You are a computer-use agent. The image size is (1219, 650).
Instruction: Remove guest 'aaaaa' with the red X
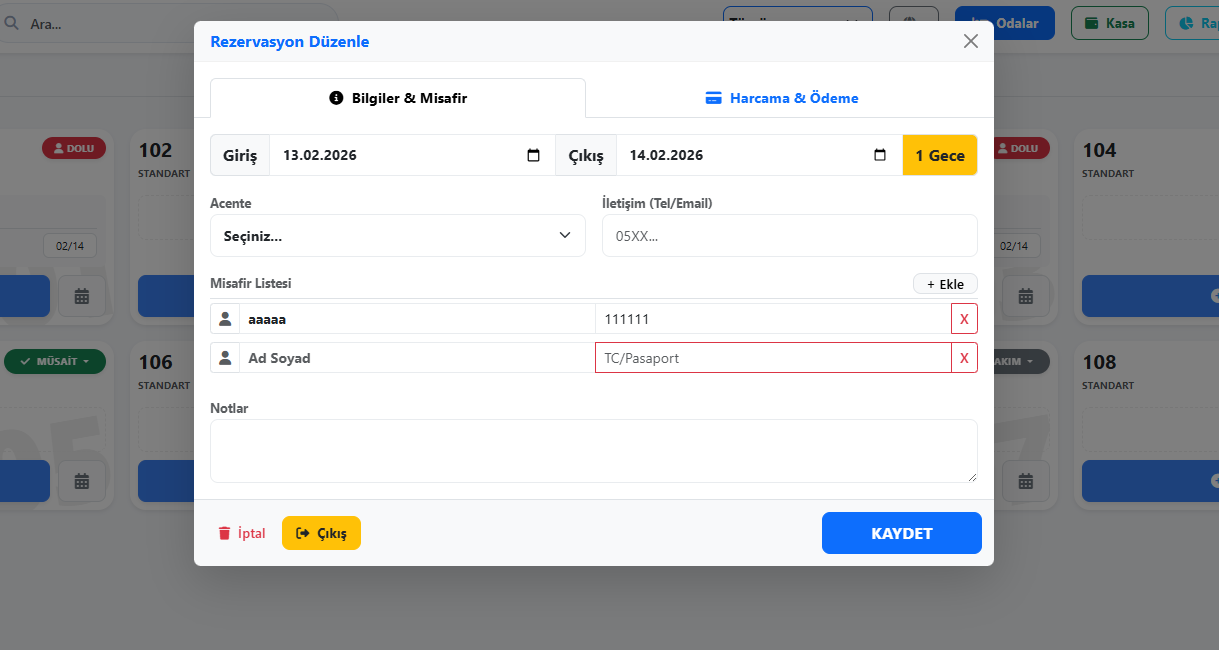[x=964, y=319]
